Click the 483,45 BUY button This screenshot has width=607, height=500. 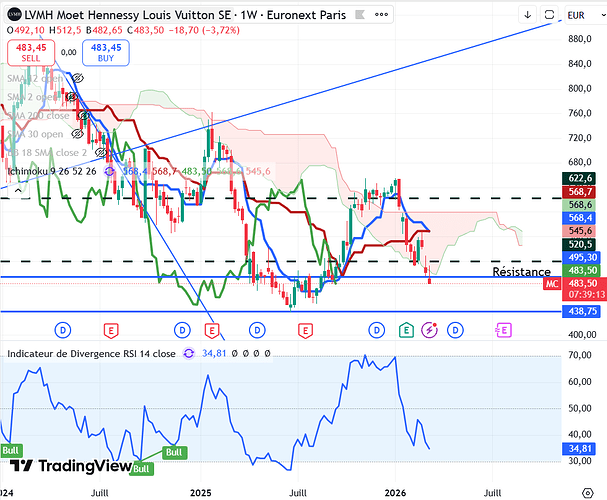106,53
